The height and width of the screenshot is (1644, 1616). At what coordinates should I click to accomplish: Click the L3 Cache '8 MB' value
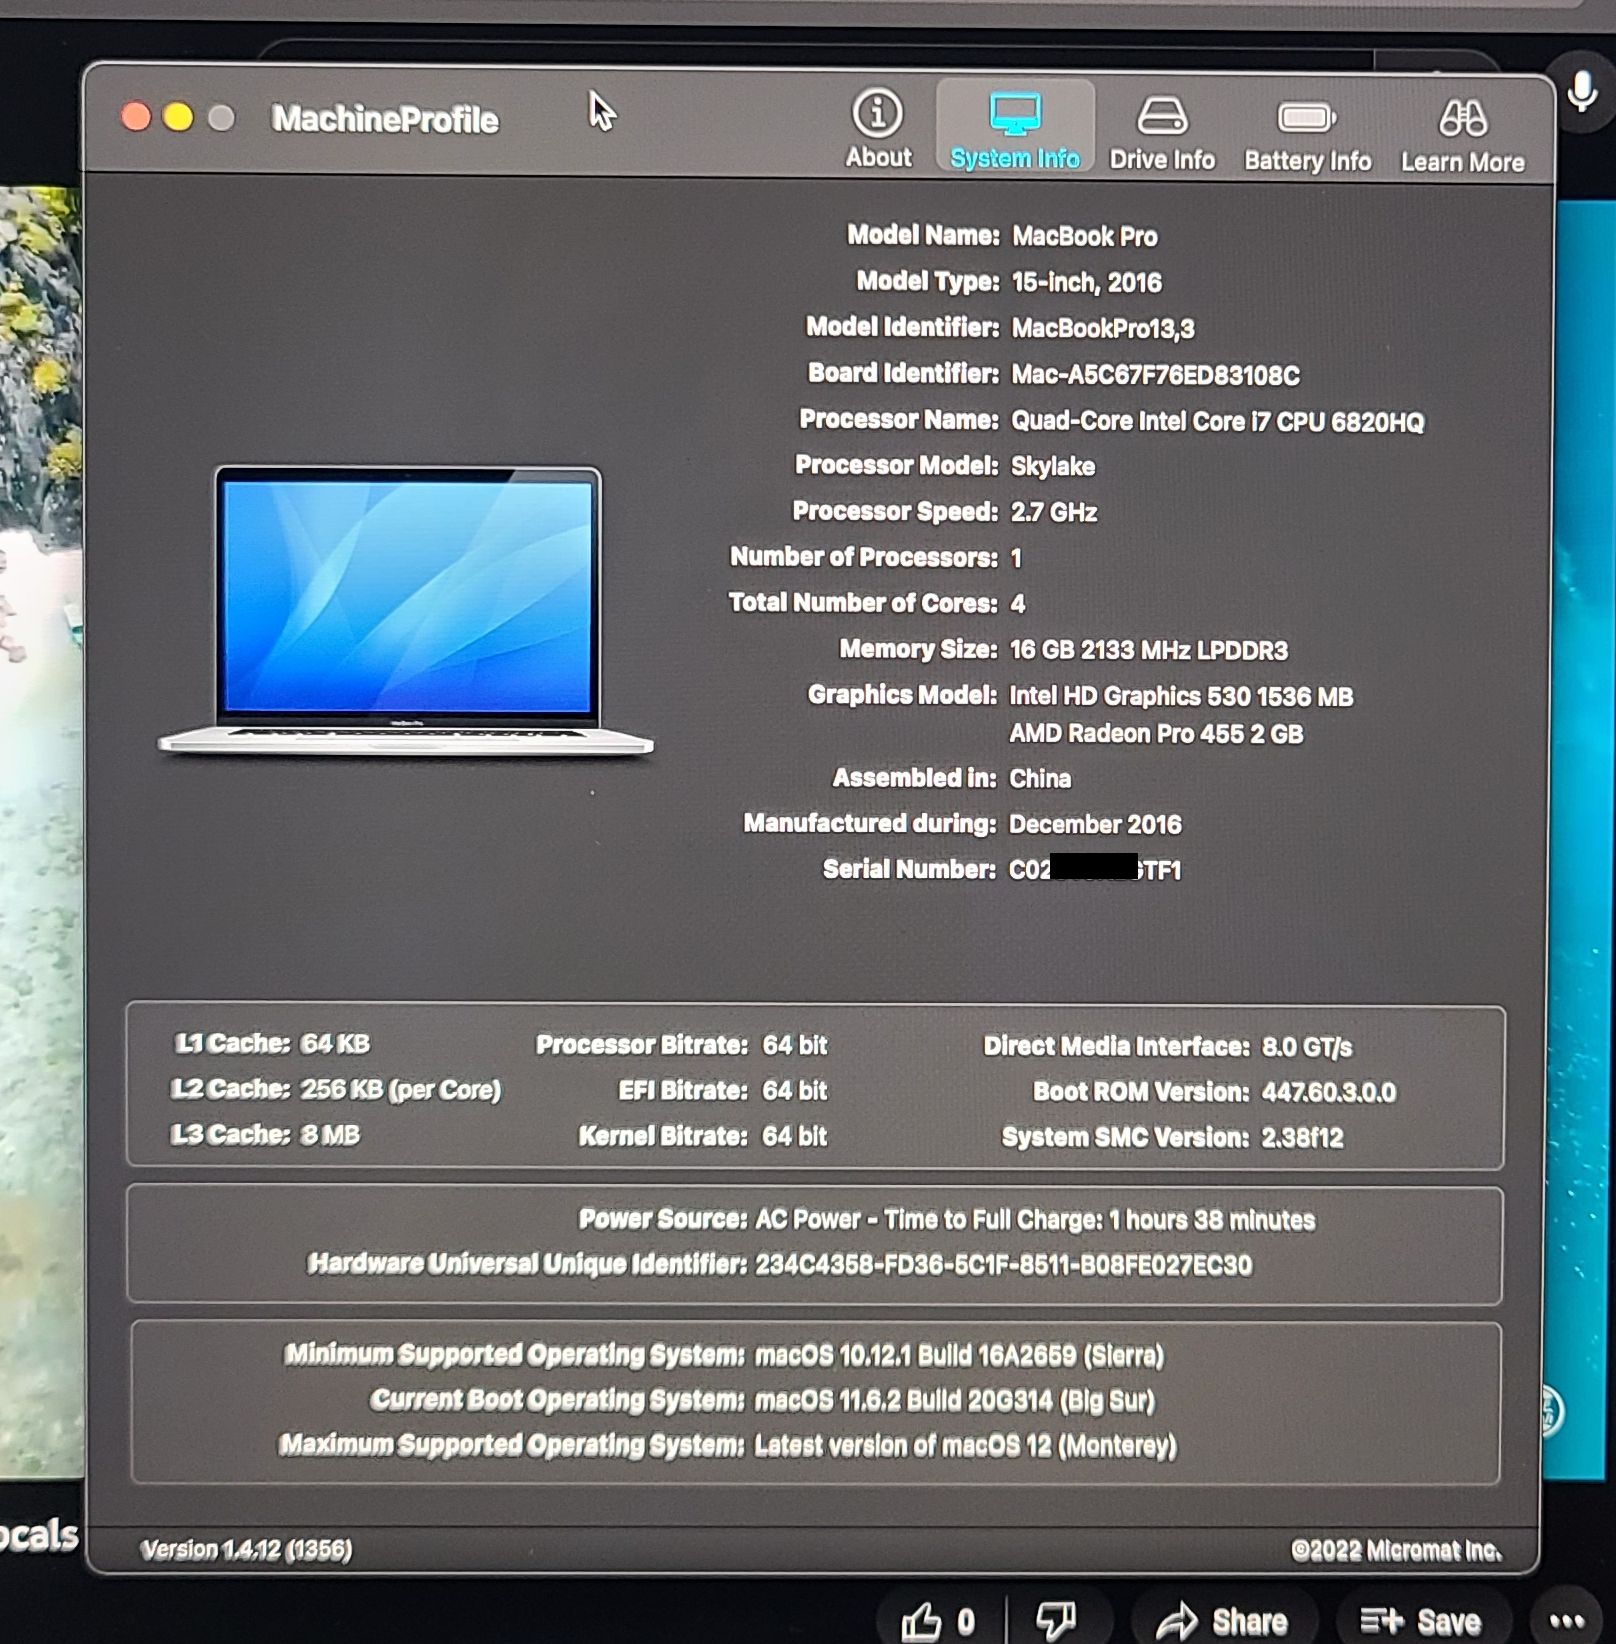coord(330,1135)
